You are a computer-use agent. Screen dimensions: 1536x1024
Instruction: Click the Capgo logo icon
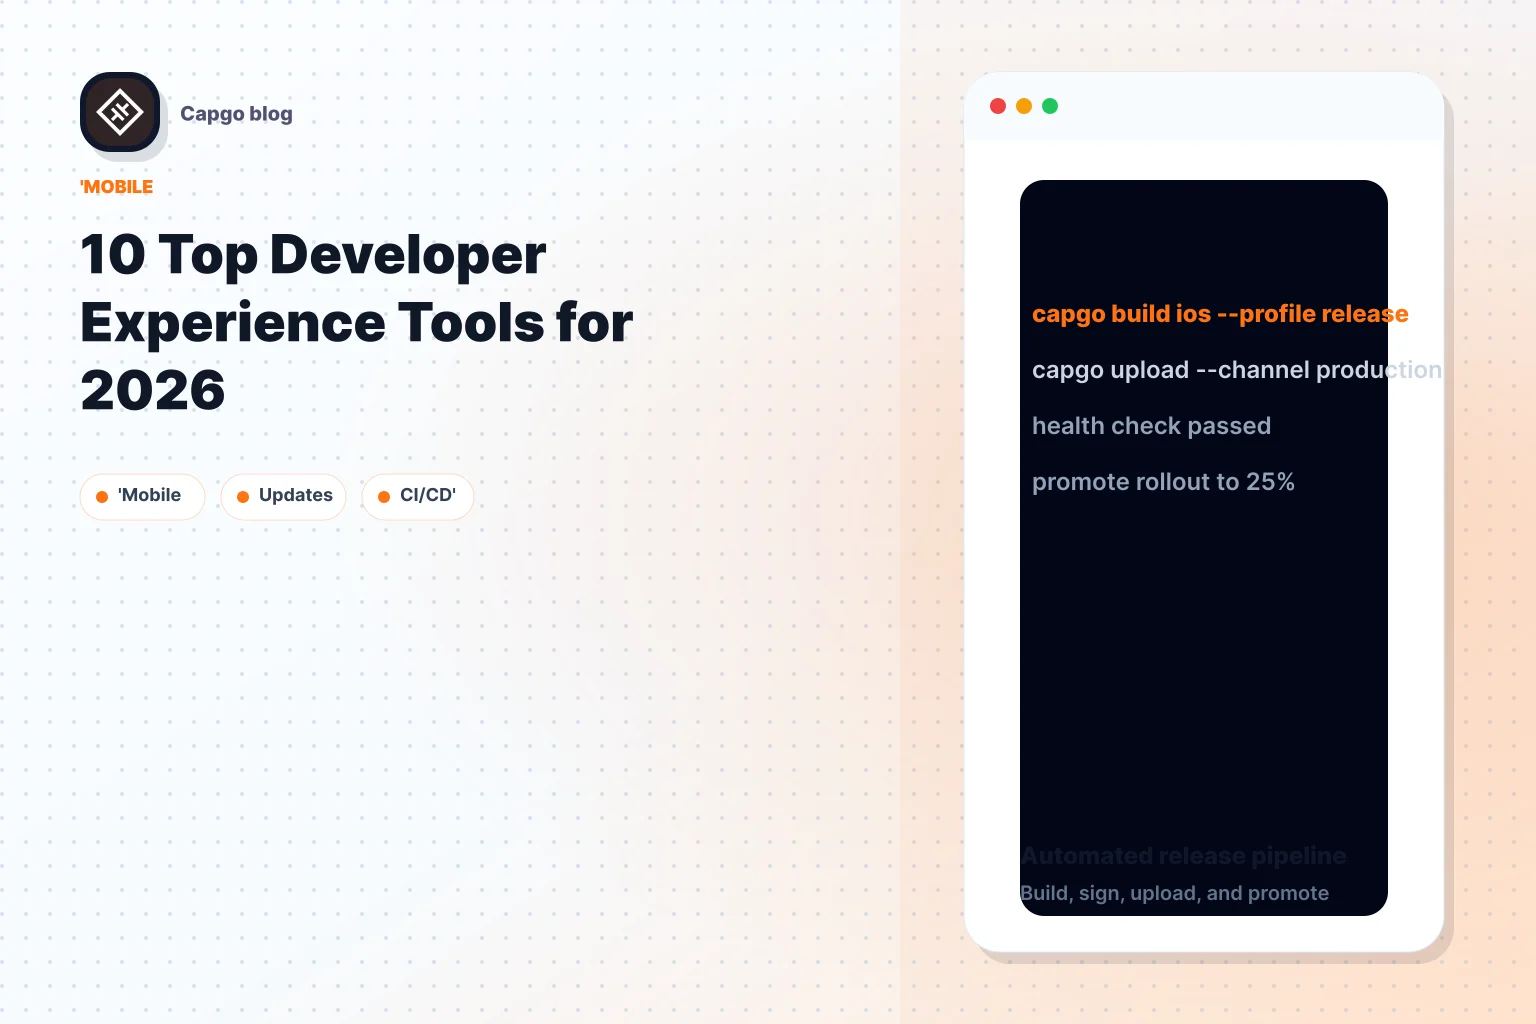coord(120,112)
